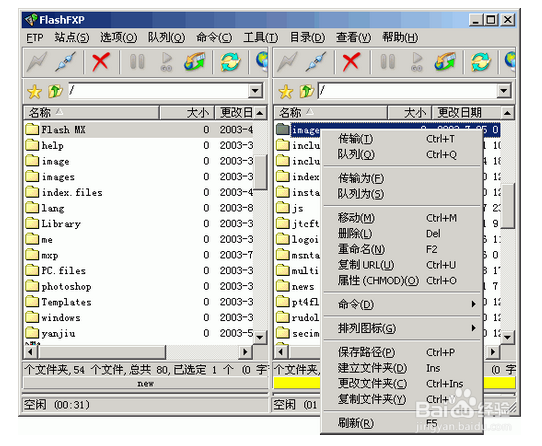Select the yanjiu folder row
Viewport: 542px width, 446px height.
(x=139, y=333)
